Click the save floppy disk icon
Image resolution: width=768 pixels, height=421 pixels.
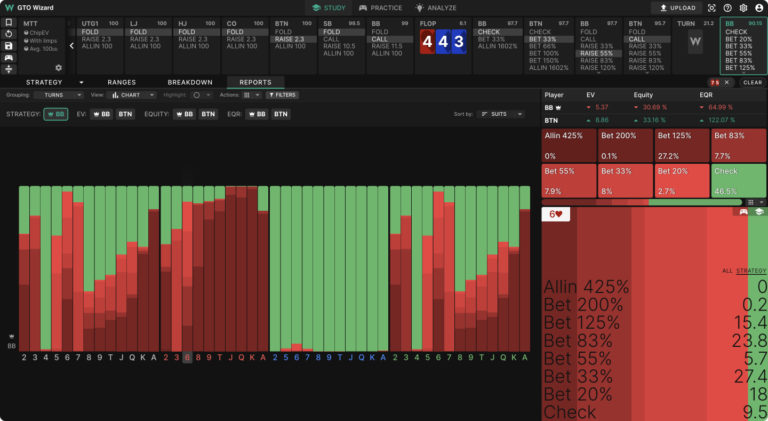[x=9, y=46]
